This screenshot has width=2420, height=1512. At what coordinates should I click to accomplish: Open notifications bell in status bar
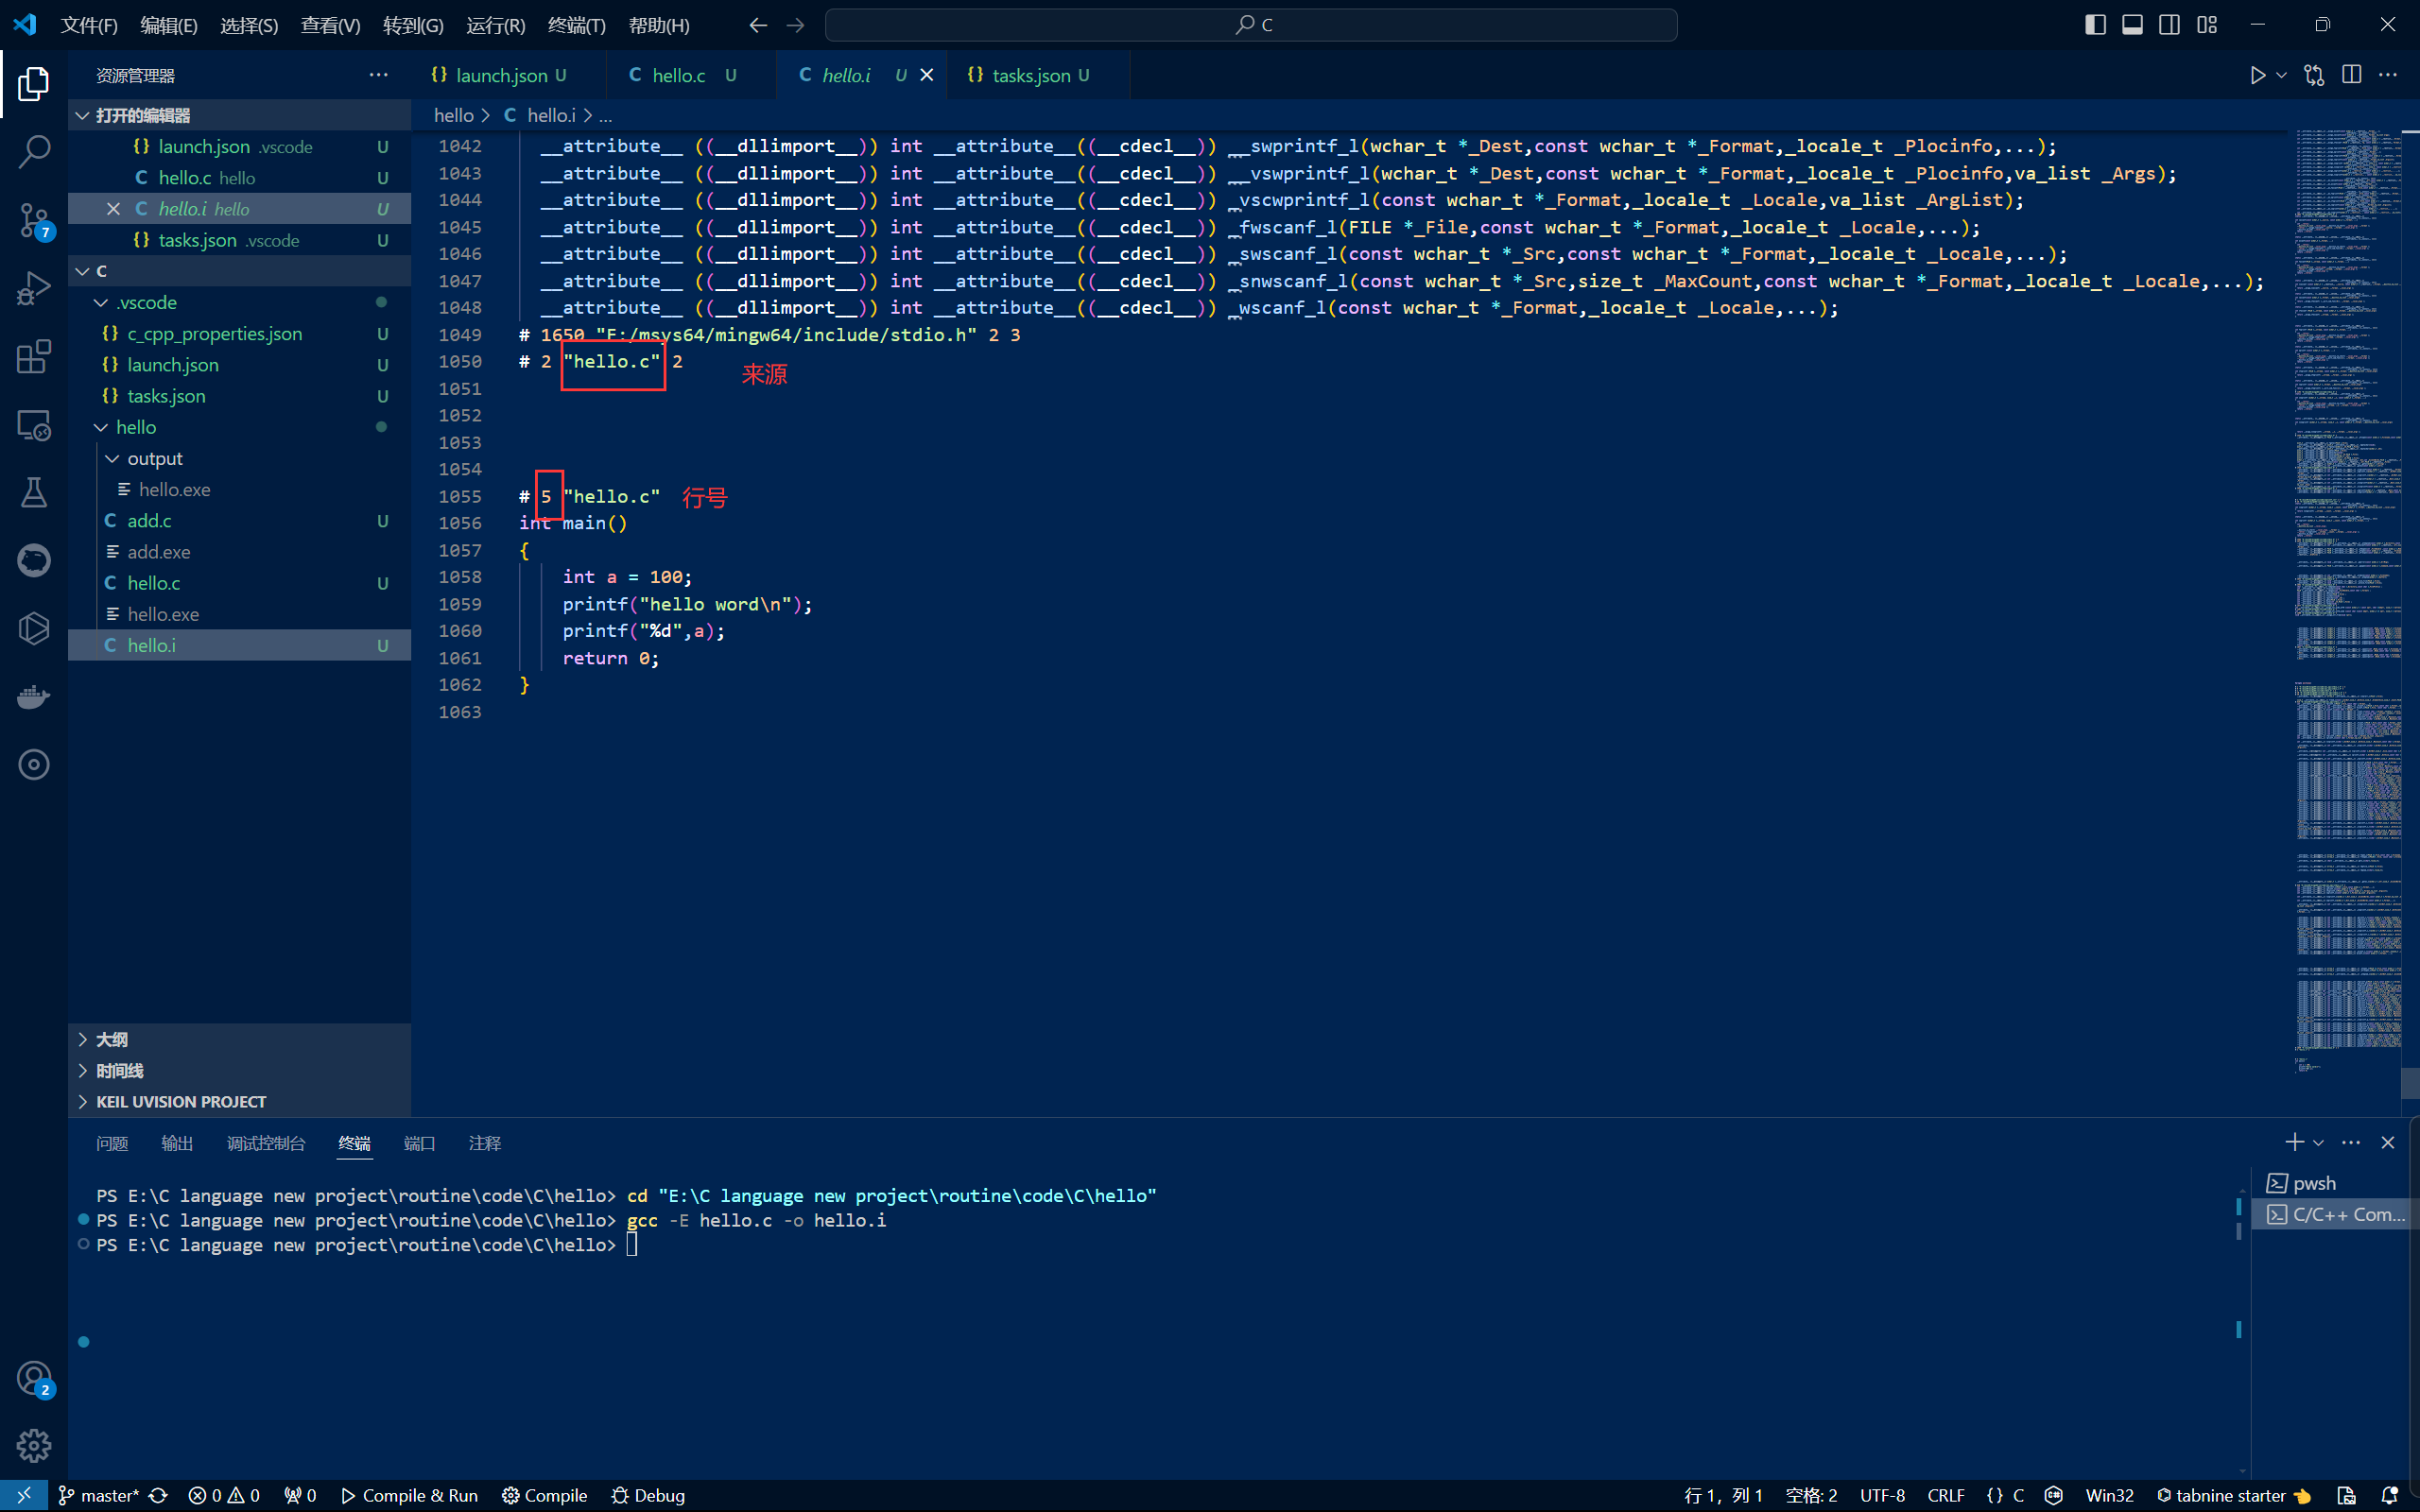[2390, 1495]
